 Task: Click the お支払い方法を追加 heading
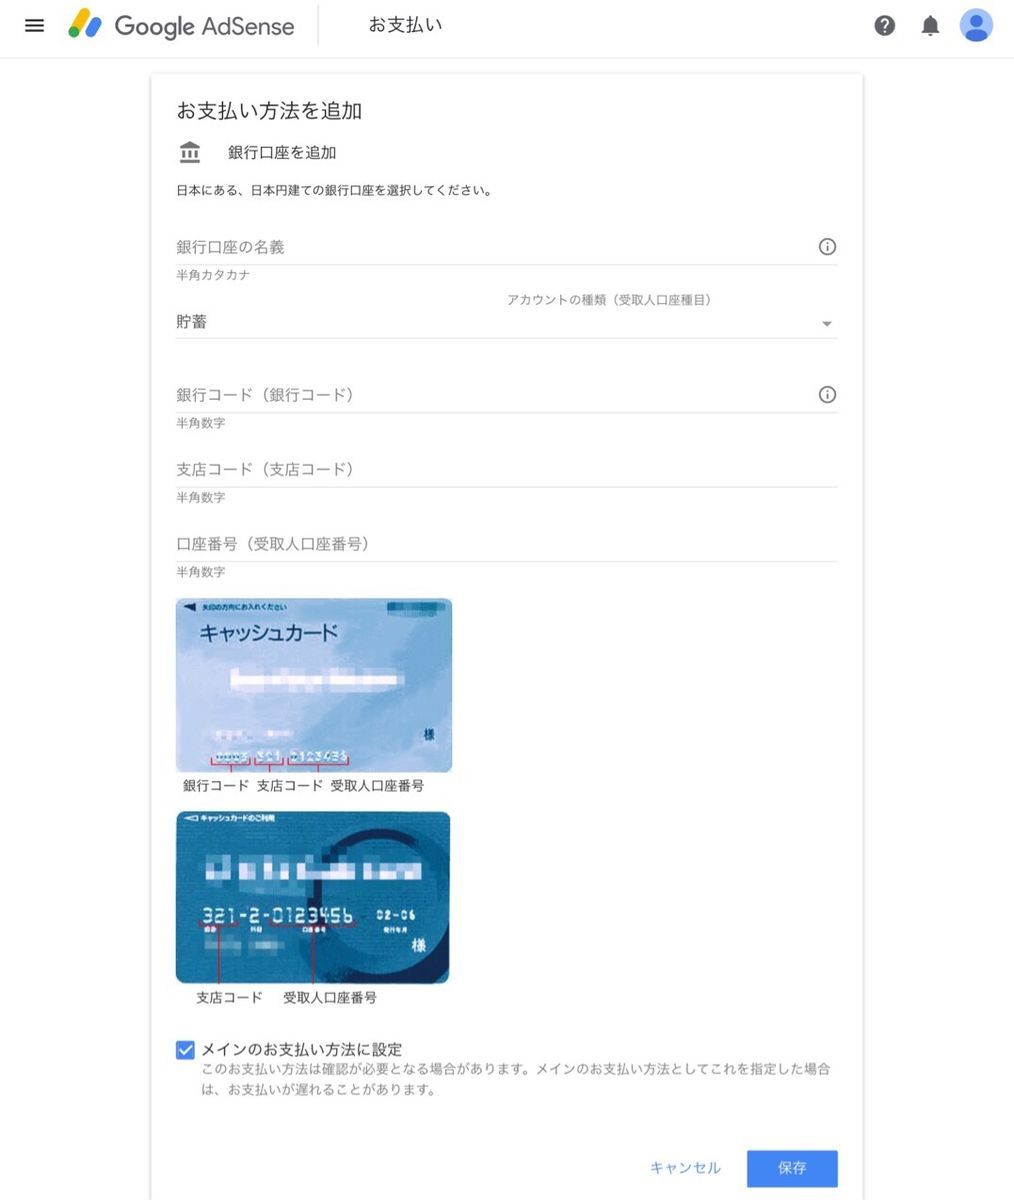click(269, 111)
